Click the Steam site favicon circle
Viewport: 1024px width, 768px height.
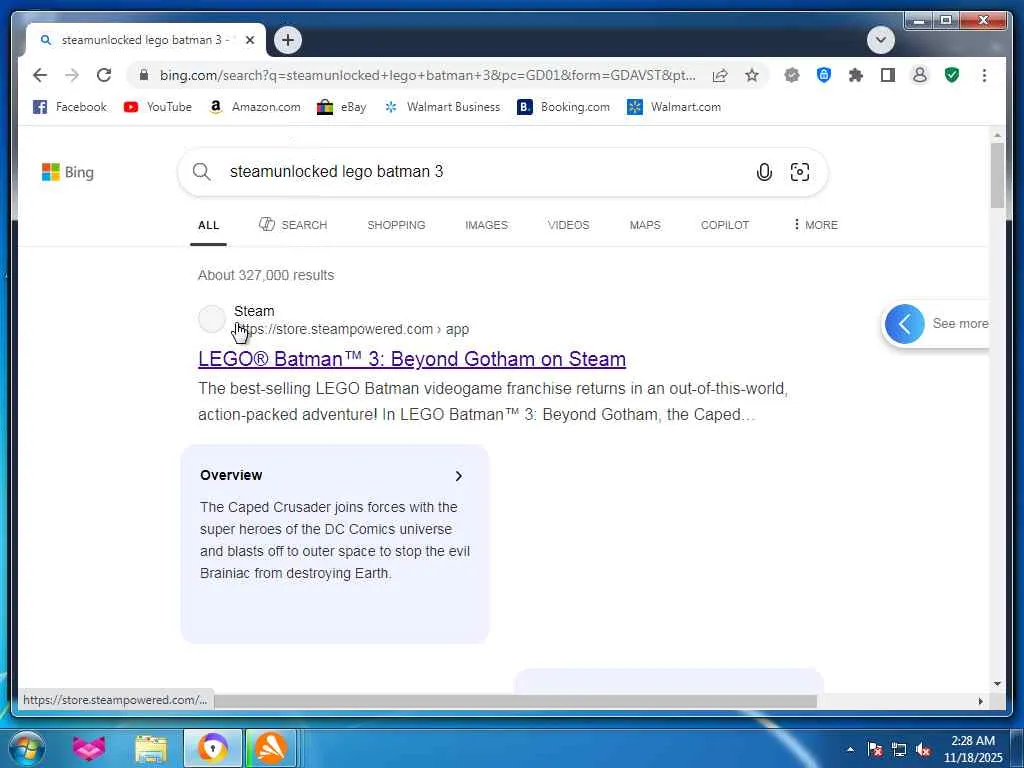tap(212, 319)
